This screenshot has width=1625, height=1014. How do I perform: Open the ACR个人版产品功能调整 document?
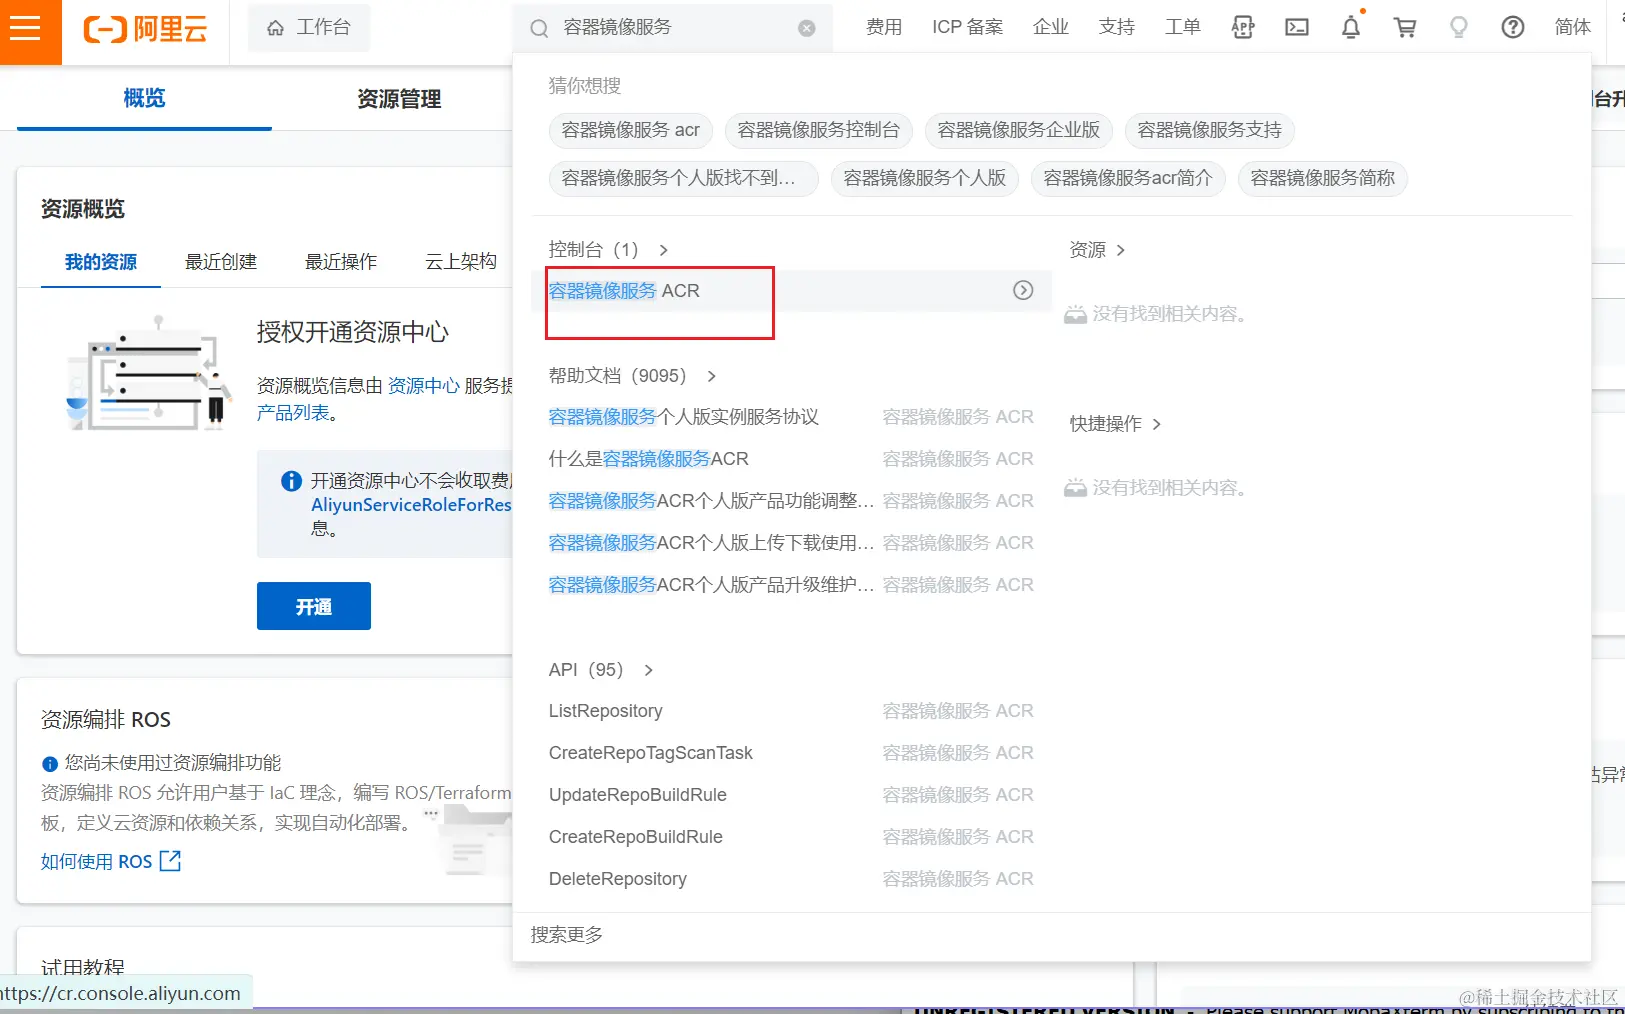(711, 501)
